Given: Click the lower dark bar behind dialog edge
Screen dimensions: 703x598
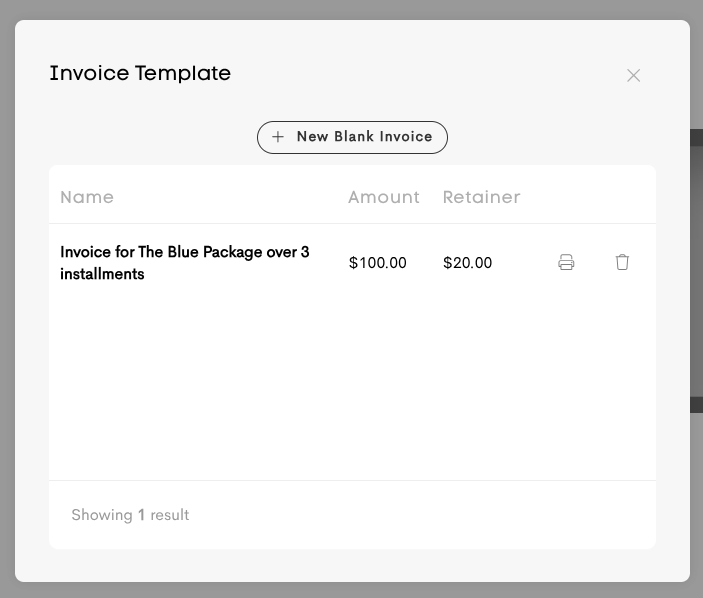Looking at the screenshot, I should 696,404.
